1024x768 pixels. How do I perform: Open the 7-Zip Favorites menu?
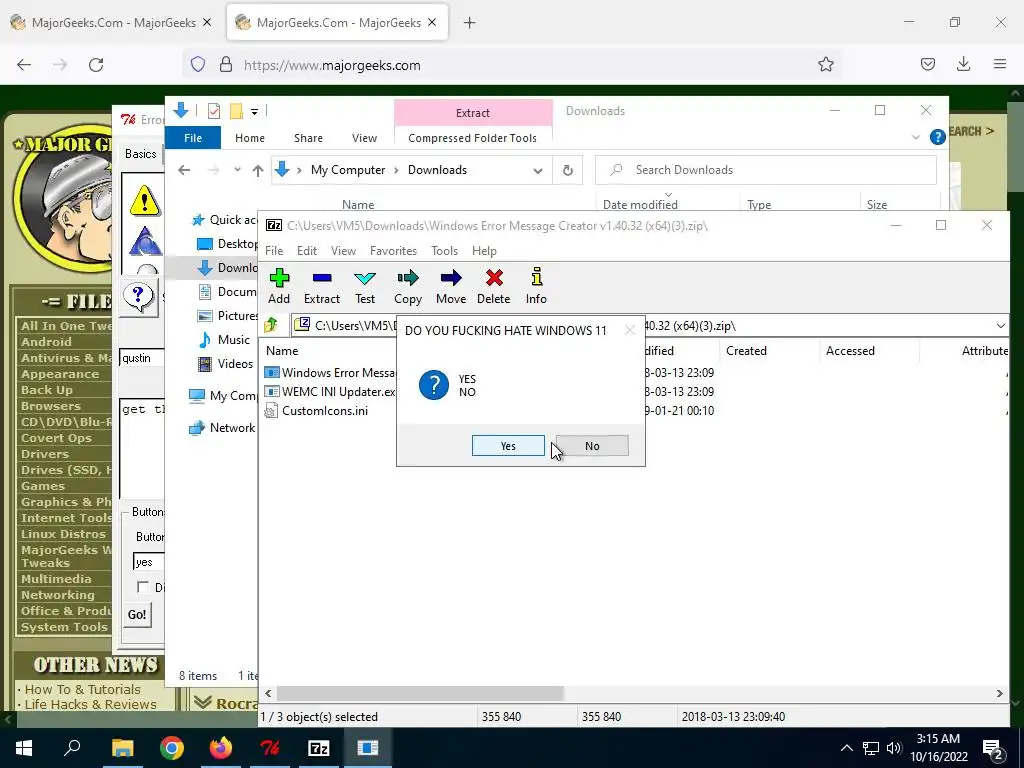pos(393,251)
